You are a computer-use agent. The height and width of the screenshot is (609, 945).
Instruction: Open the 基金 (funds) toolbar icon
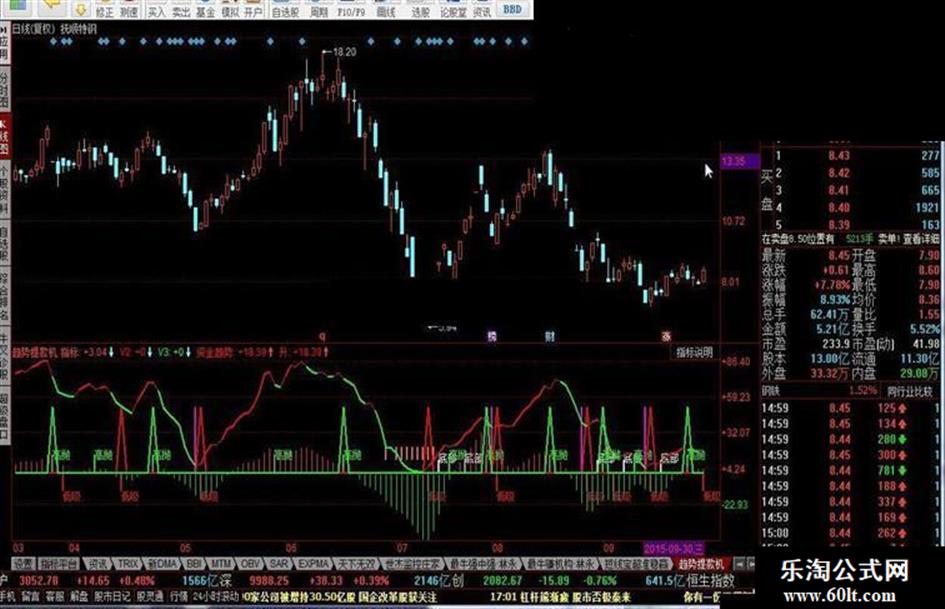(206, 9)
